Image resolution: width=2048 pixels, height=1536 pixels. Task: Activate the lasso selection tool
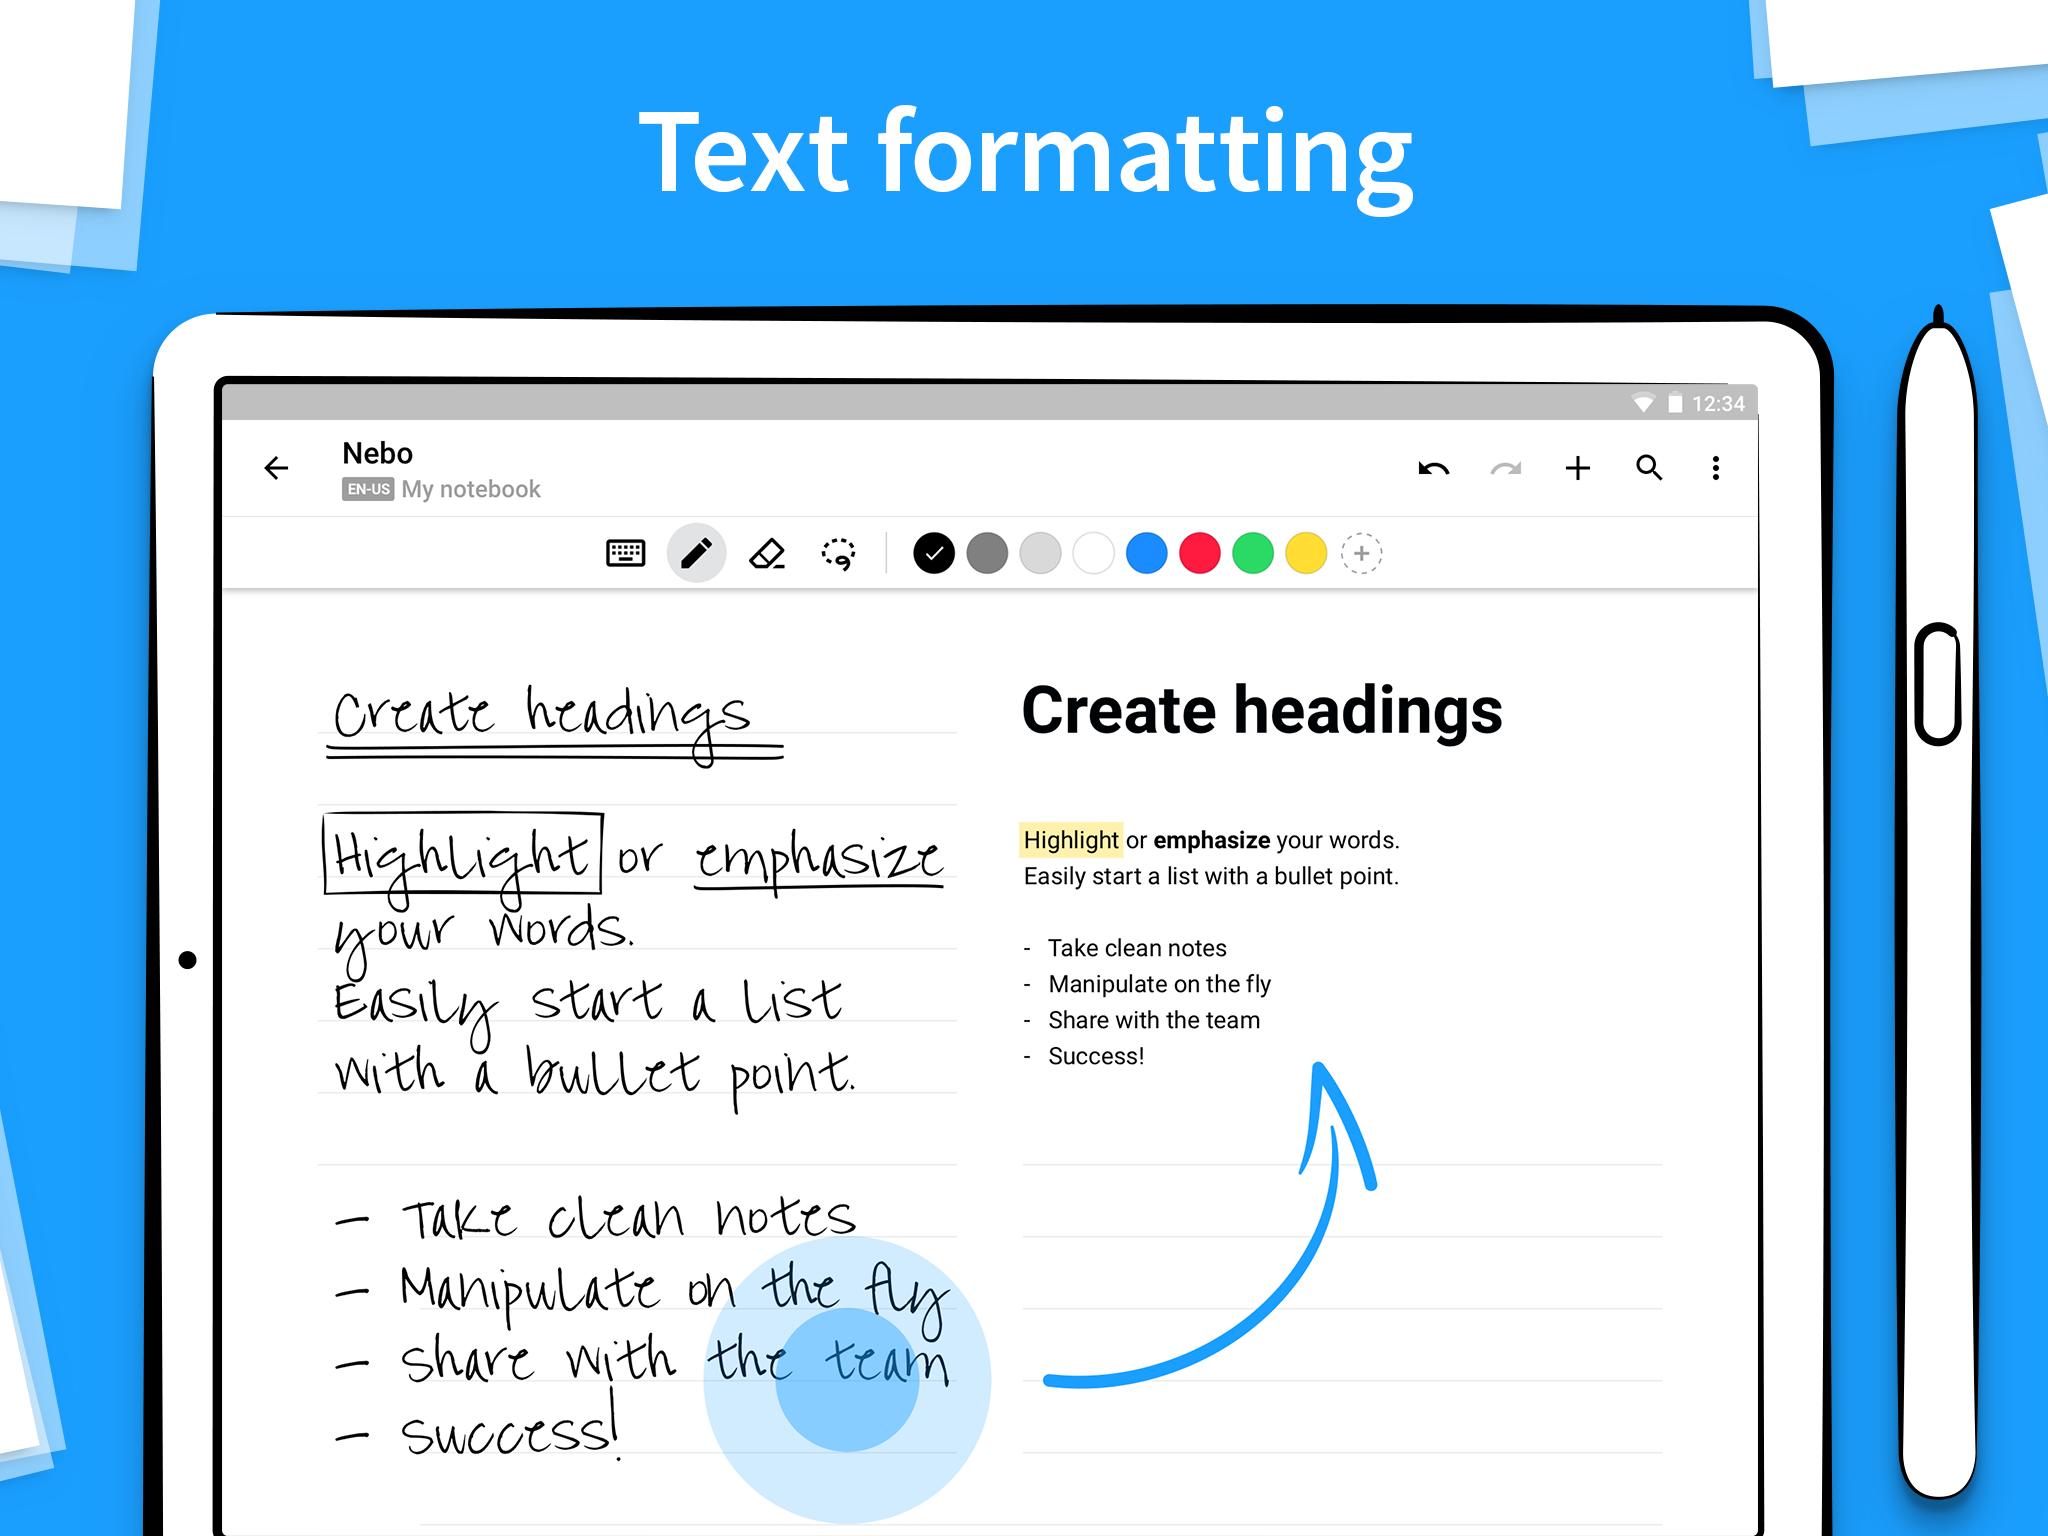838,553
